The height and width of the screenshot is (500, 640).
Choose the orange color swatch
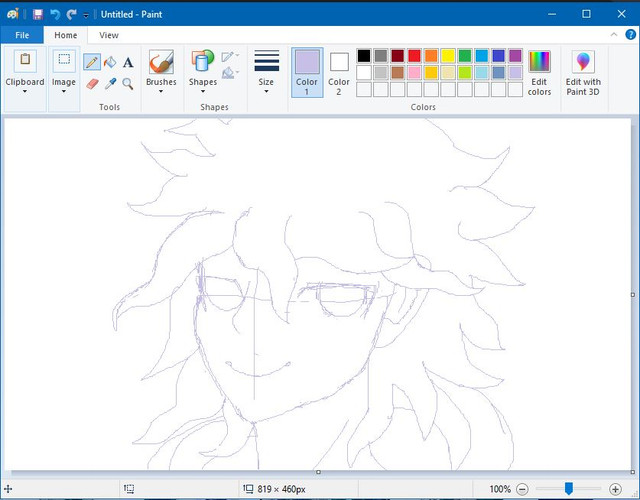pos(431,56)
